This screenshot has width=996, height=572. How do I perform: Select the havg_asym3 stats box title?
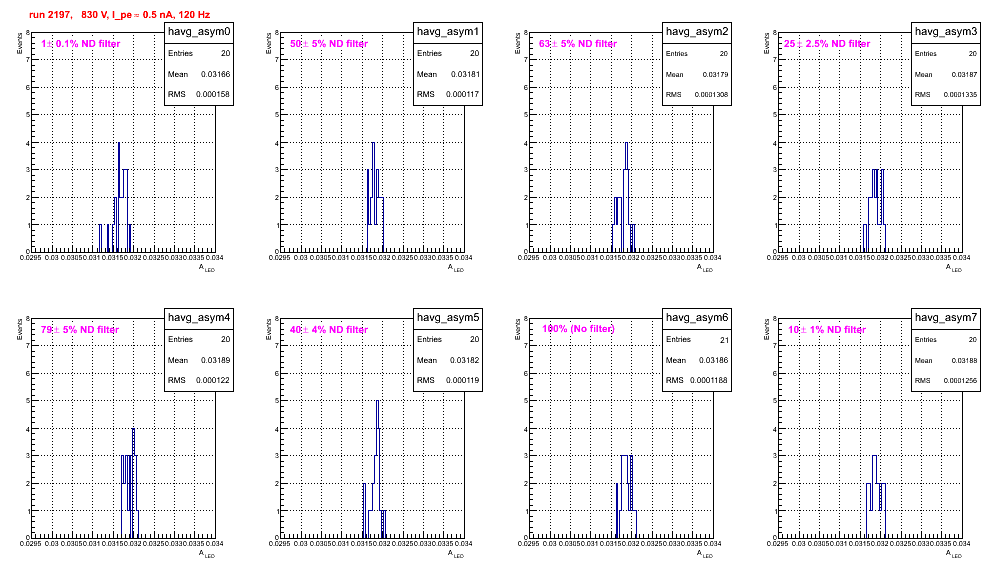(x=946, y=31)
